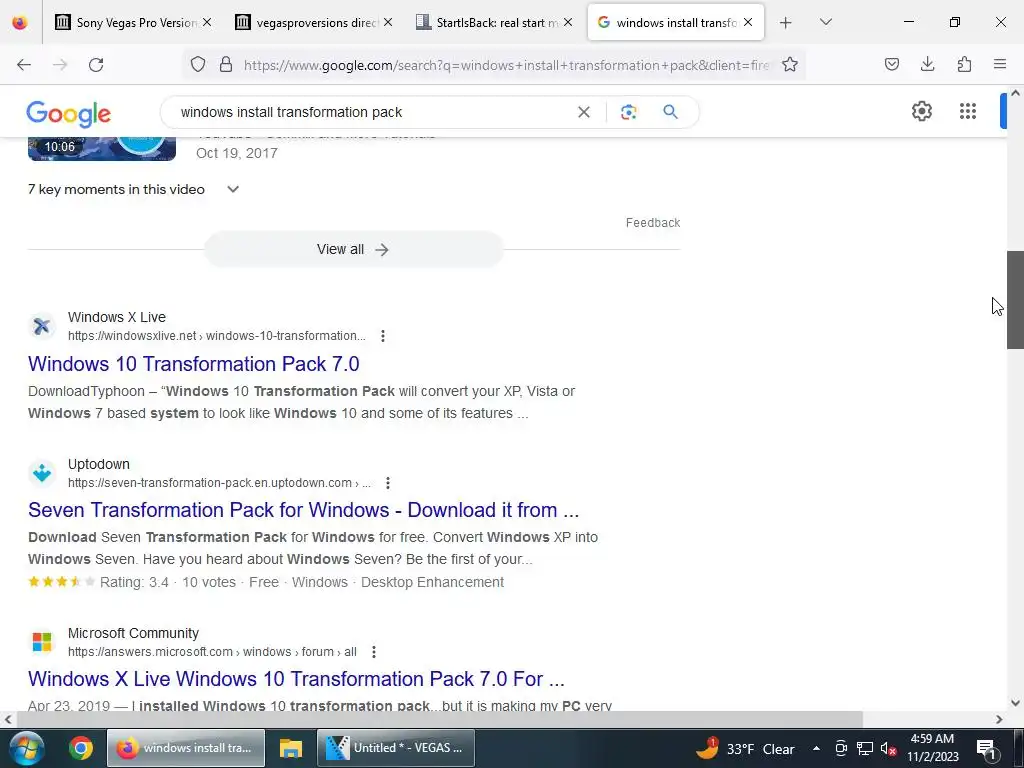
Task: Open the notification center icon
Action: coord(985,749)
